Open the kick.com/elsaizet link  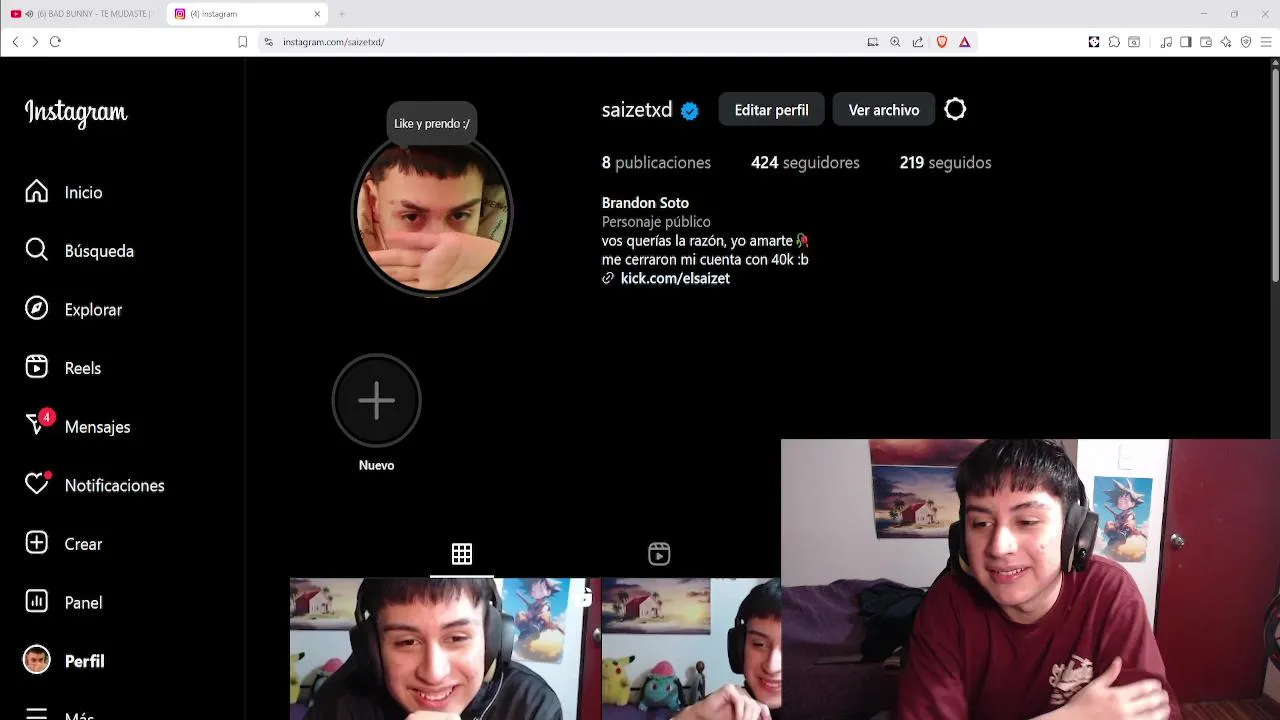pos(675,278)
